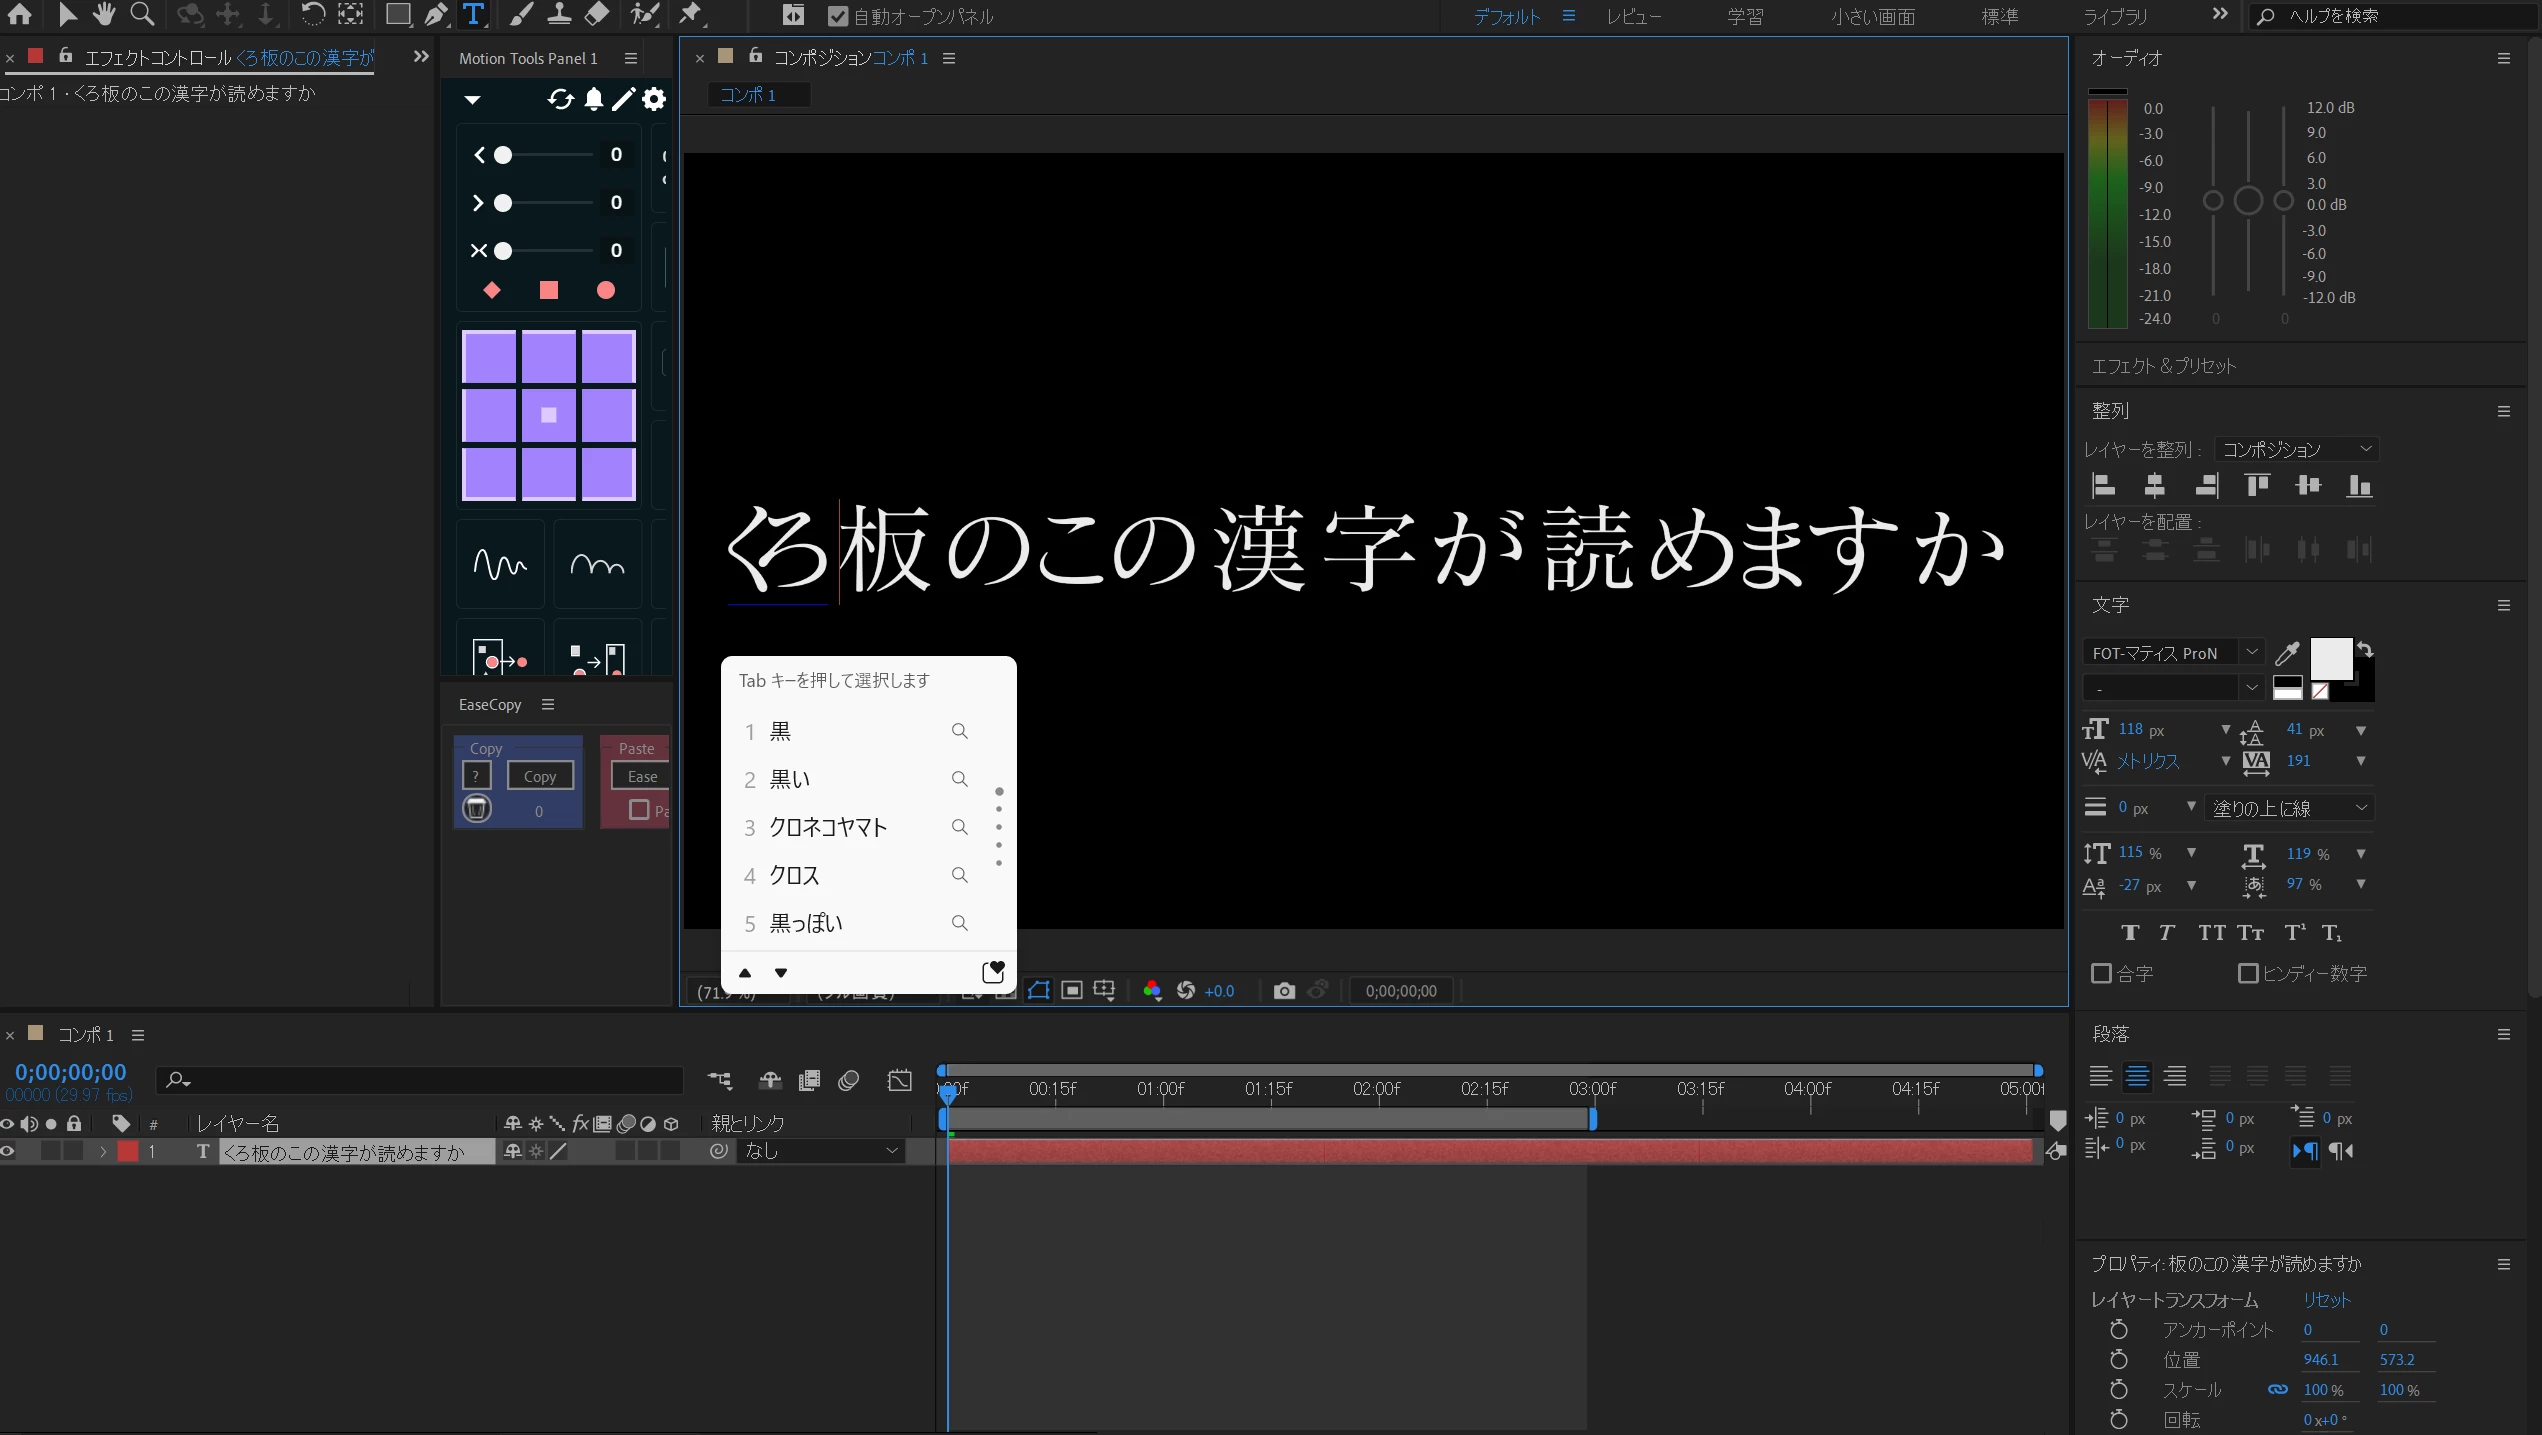Screen dimensions: 2542x1435
Task: Click center paragraph alignment icon
Action: 2137,1077
